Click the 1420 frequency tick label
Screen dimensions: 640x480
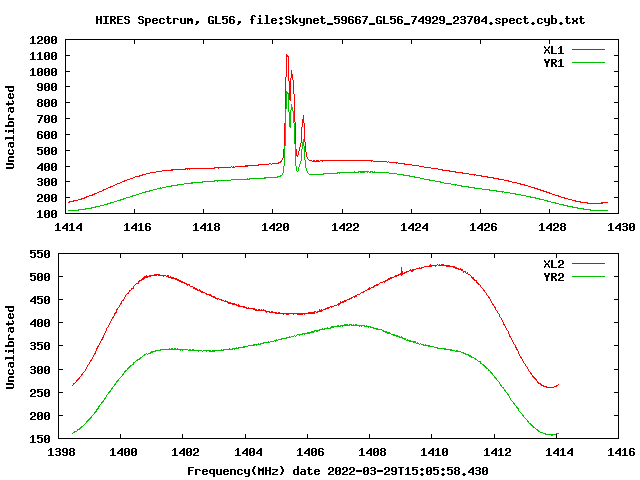(x=275, y=227)
